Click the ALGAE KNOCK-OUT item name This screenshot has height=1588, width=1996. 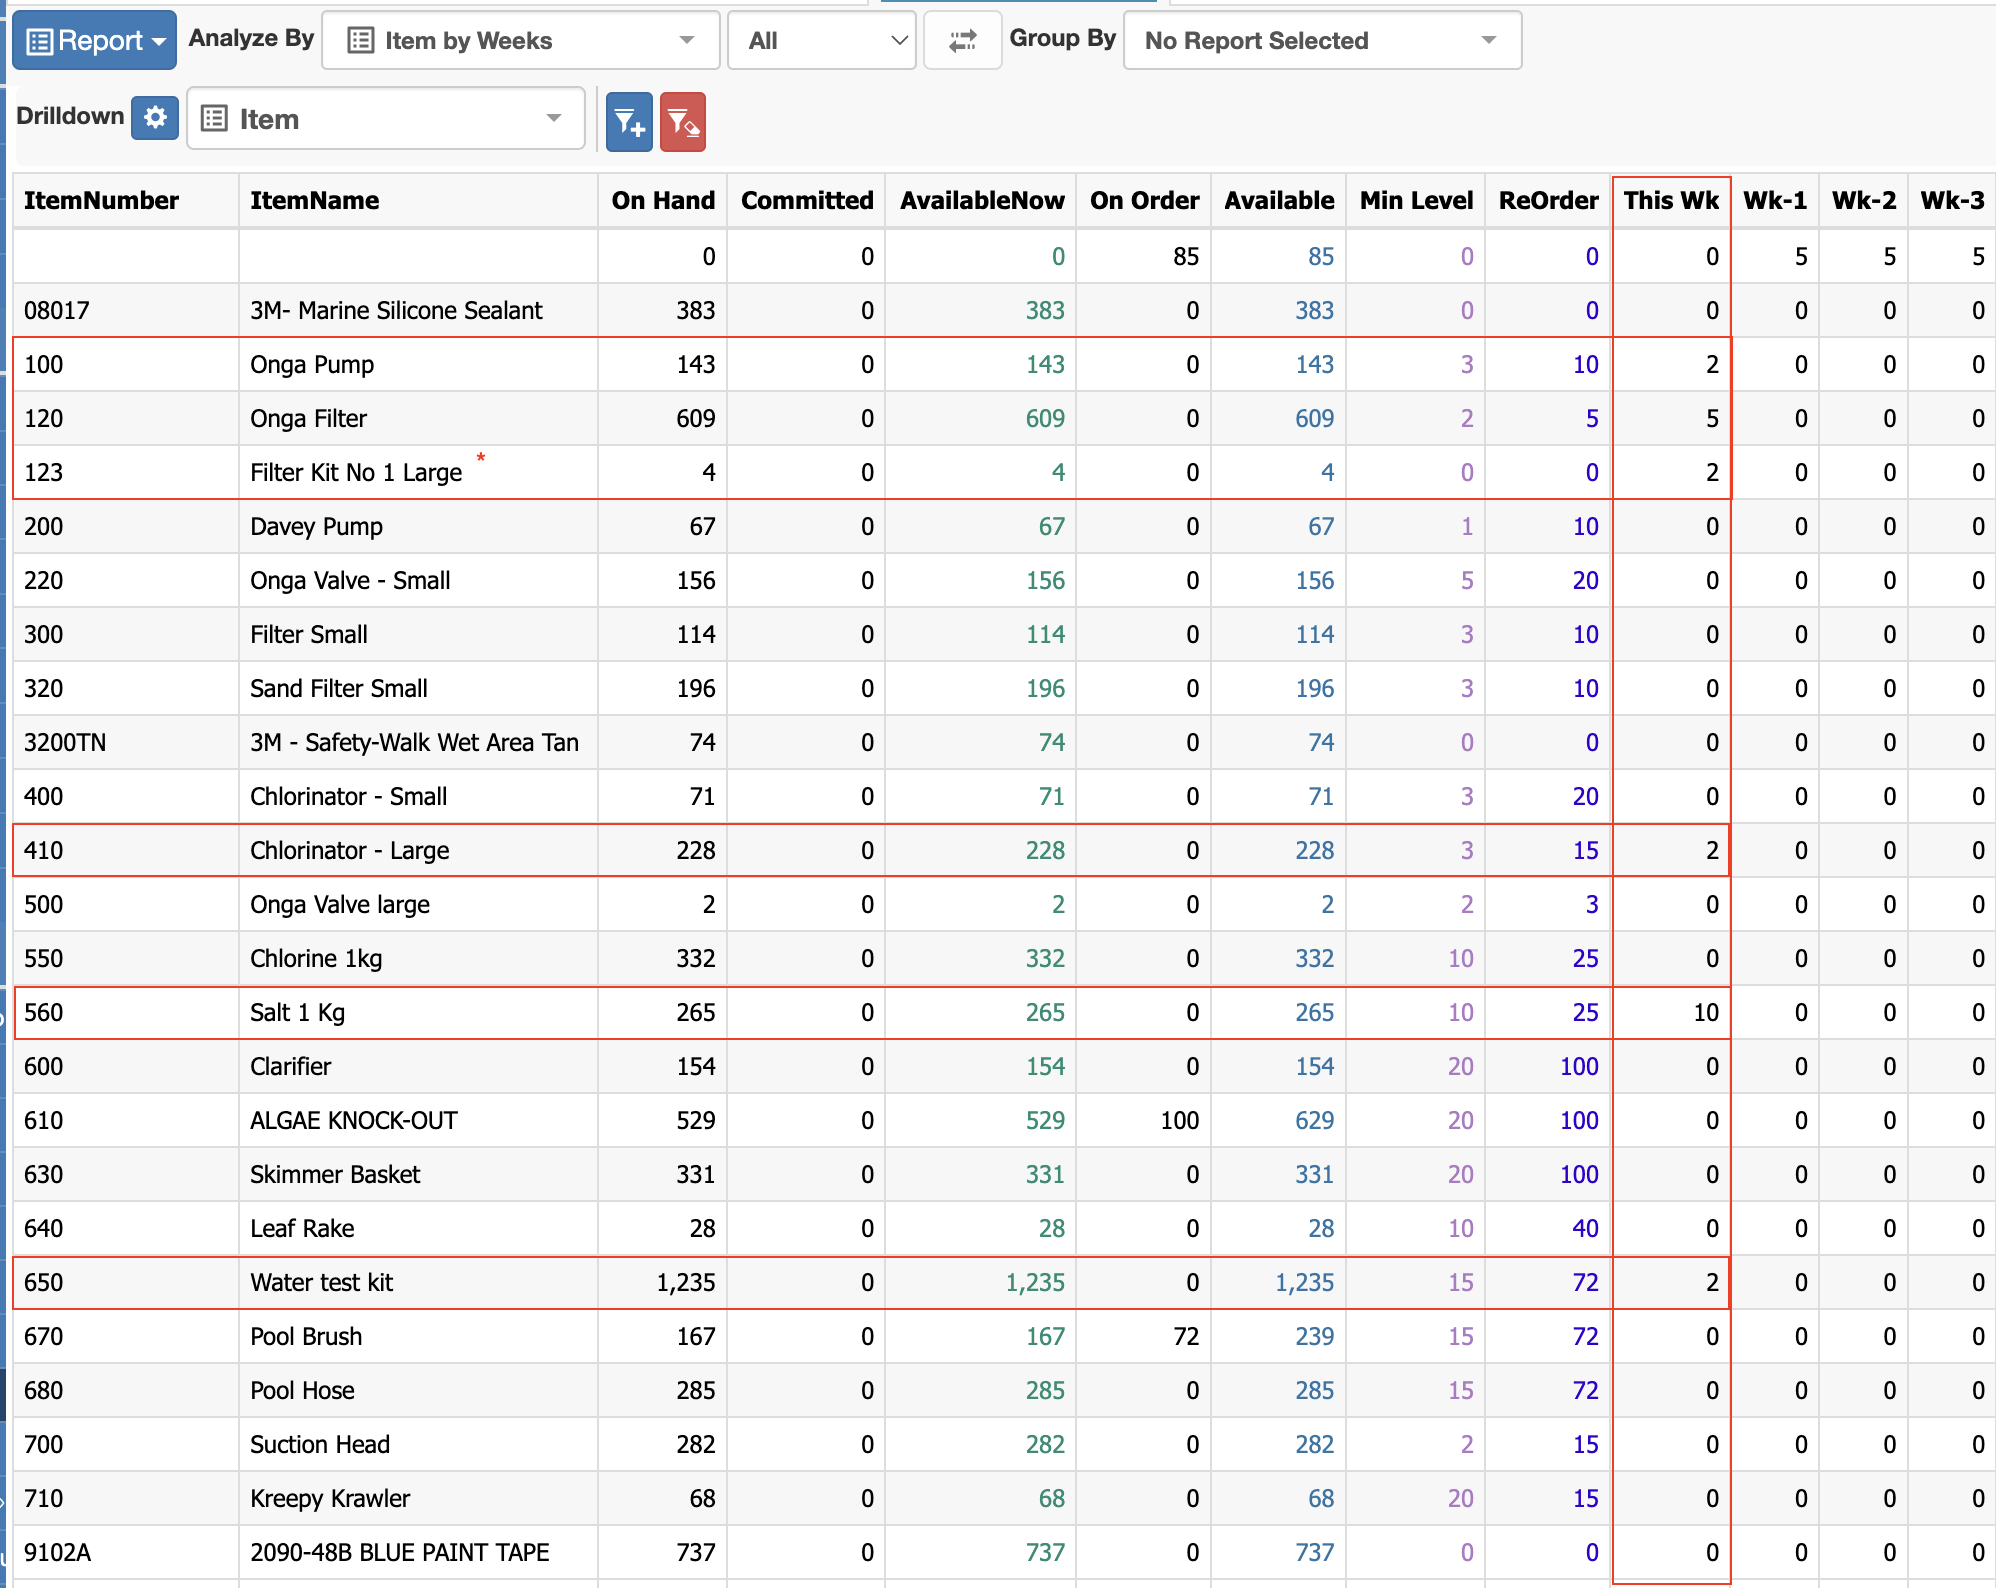pyautogui.click(x=354, y=1120)
